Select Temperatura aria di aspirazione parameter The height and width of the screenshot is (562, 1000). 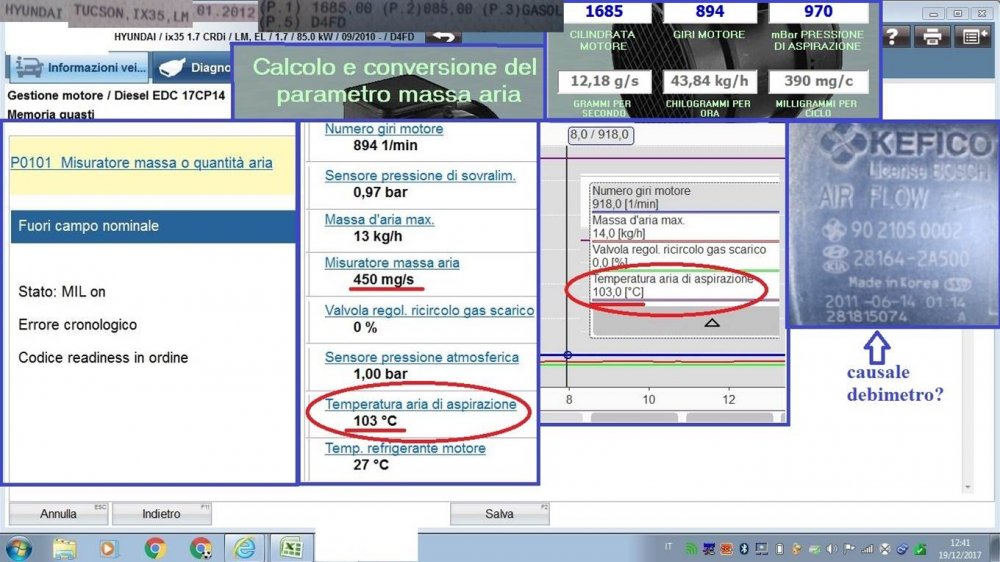(420, 404)
